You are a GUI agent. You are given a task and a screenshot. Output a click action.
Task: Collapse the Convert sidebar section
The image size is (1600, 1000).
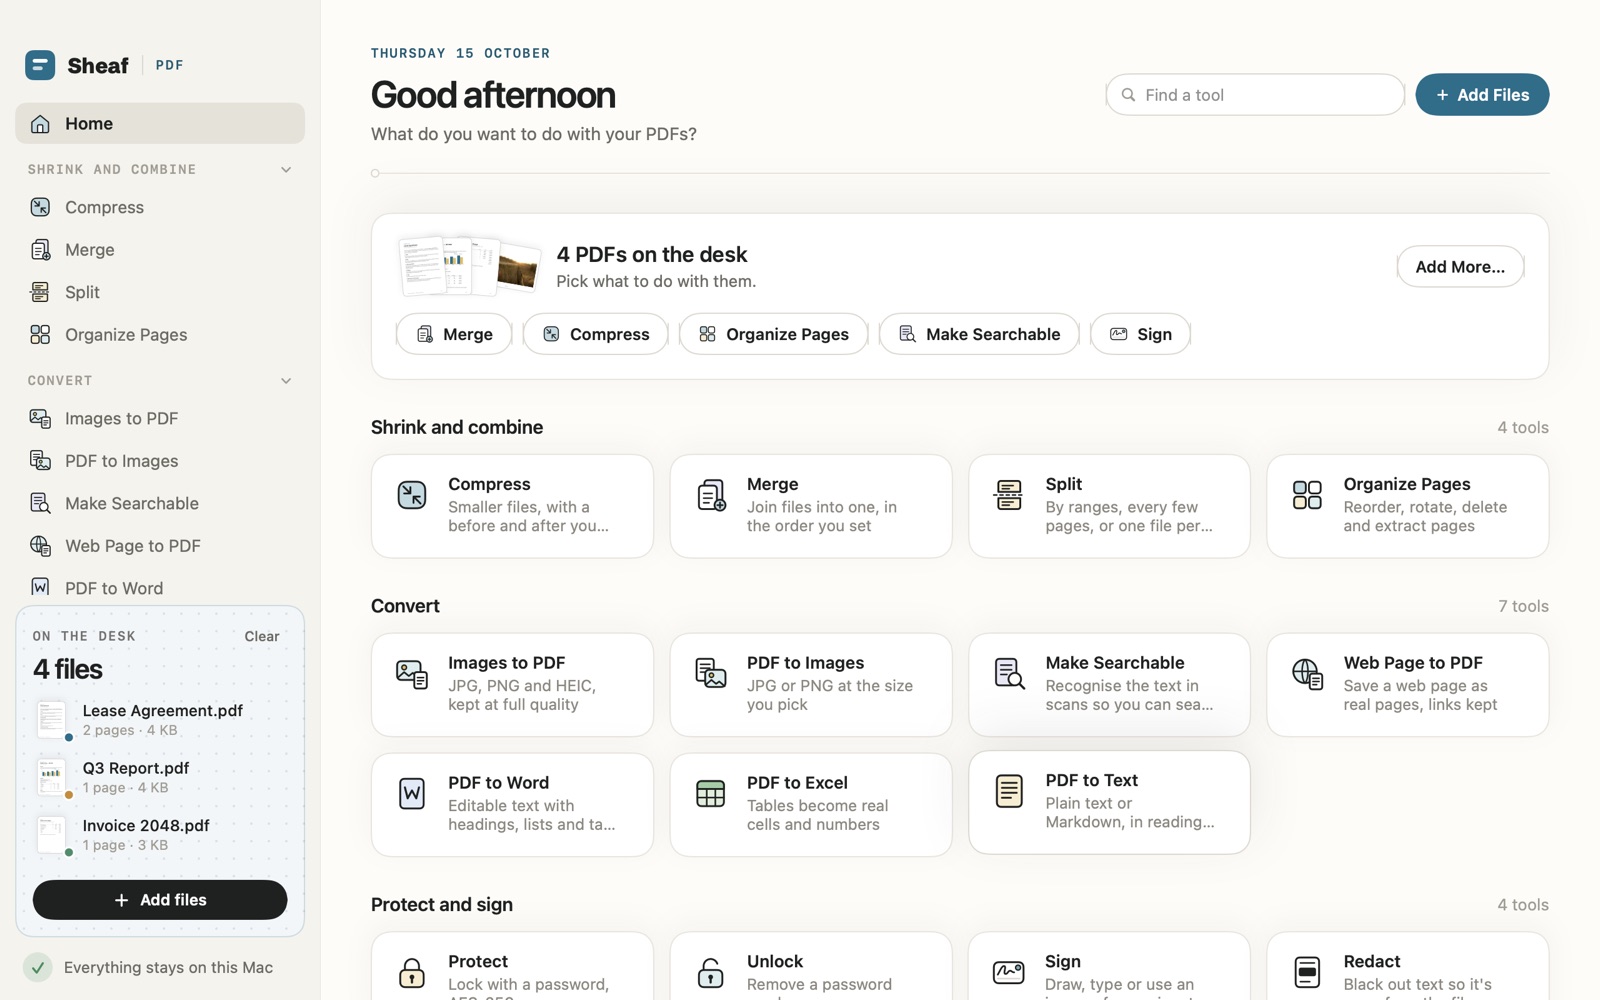(286, 381)
